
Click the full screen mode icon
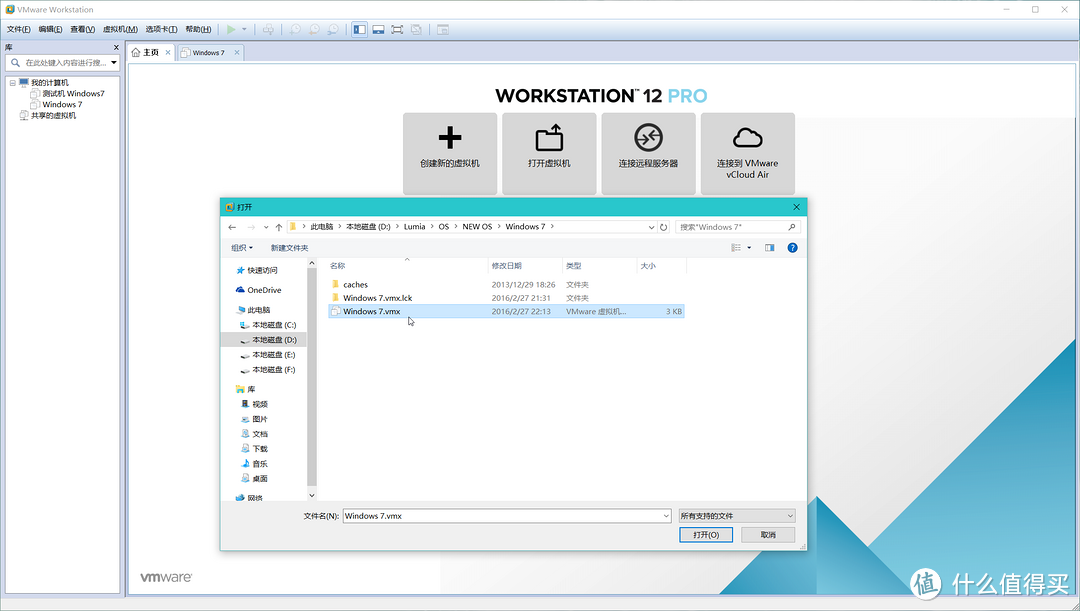point(397,30)
